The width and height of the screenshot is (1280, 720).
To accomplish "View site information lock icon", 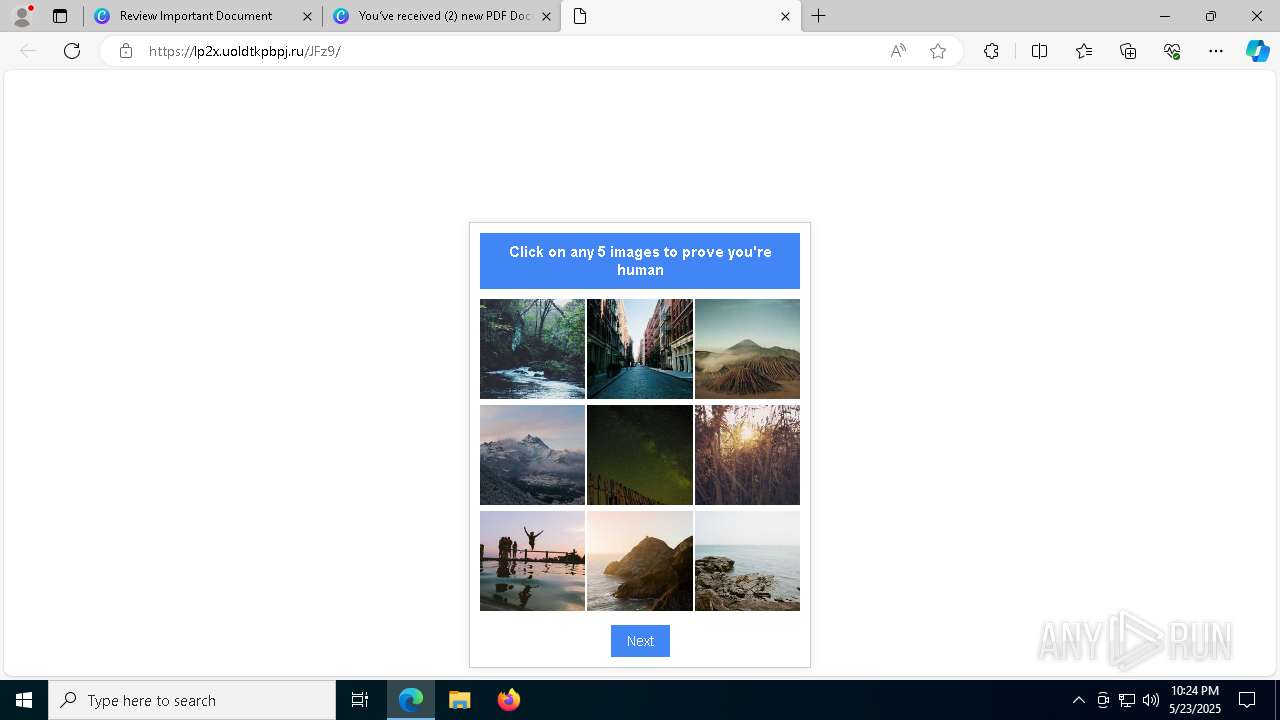I will coord(125,51).
